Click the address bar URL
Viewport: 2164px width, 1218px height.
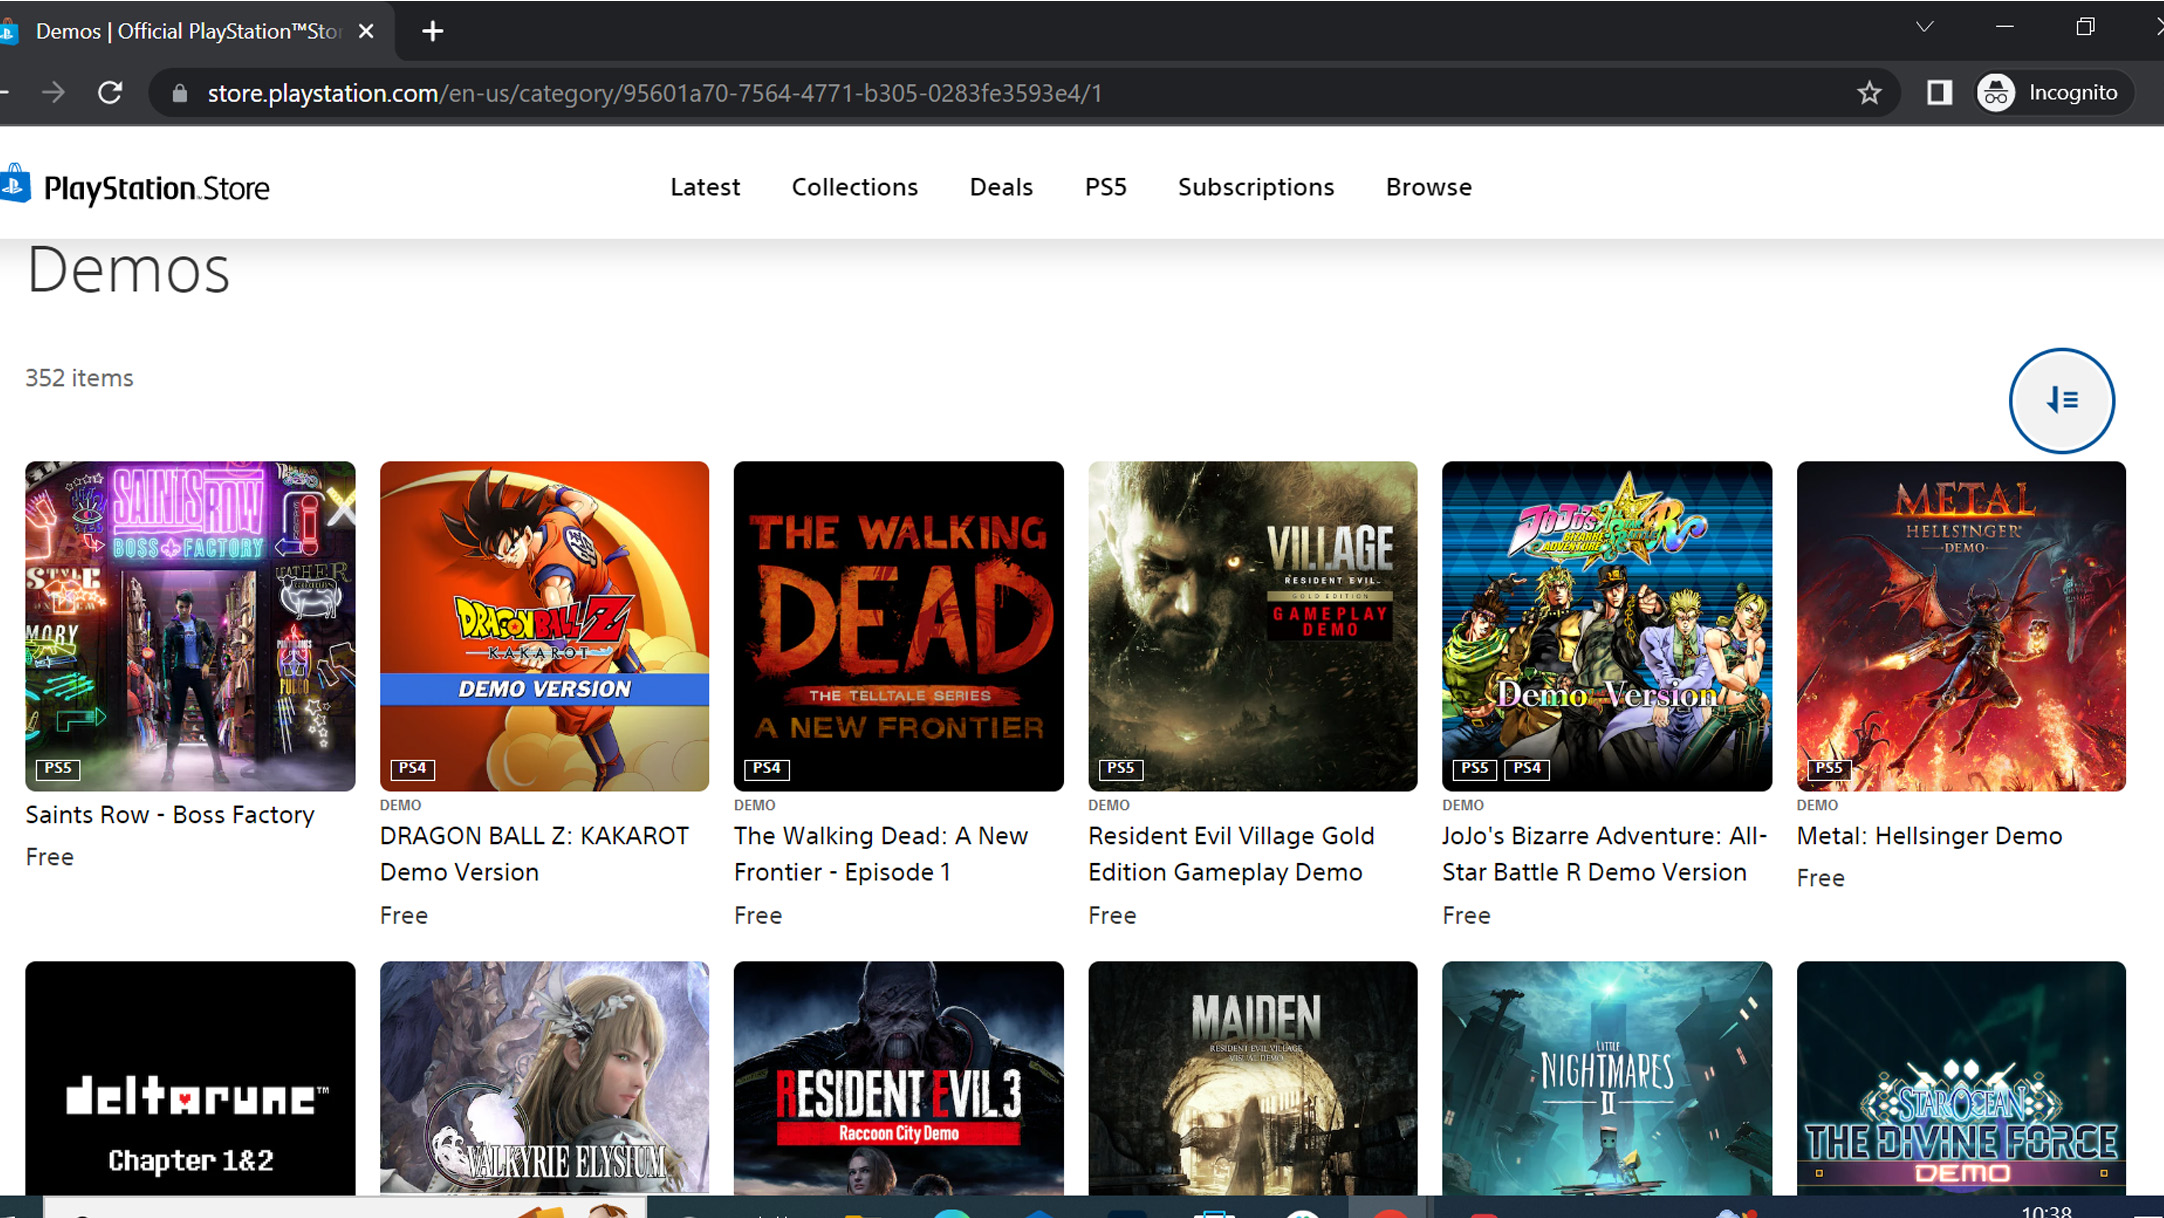[x=655, y=93]
